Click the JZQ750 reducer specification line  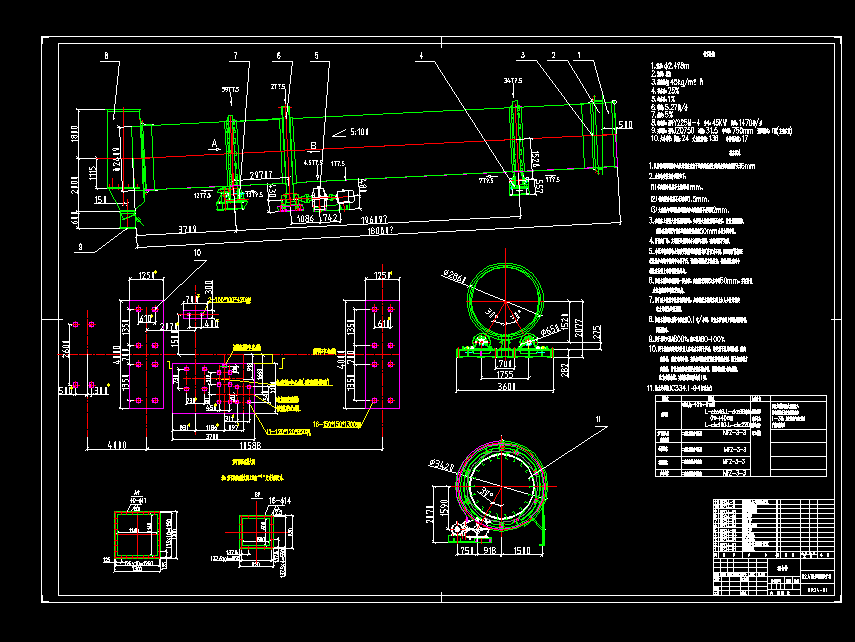click(721, 131)
